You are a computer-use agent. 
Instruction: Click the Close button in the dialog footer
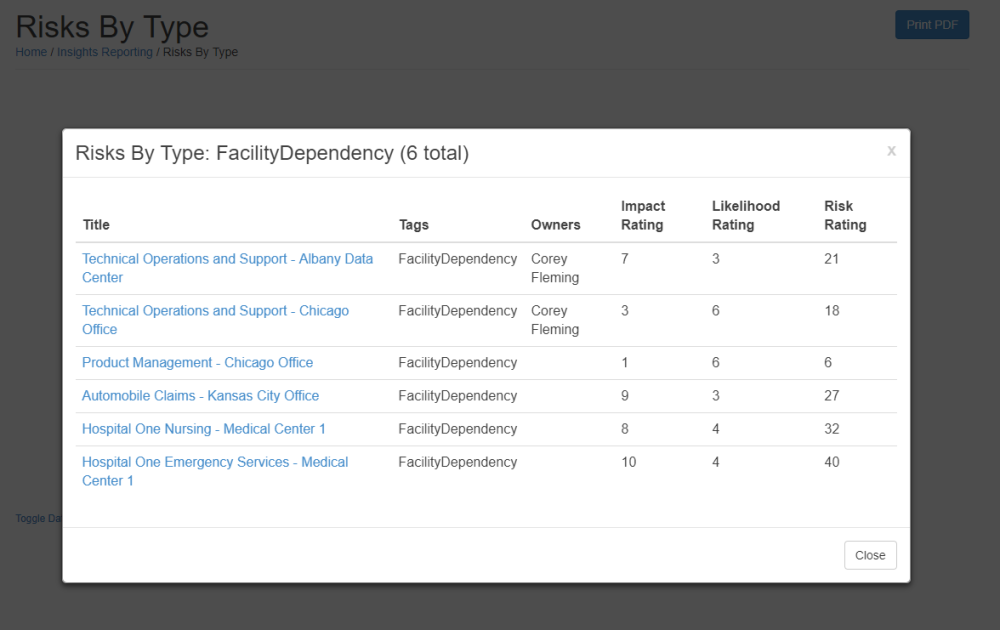[x=870, y=555]
